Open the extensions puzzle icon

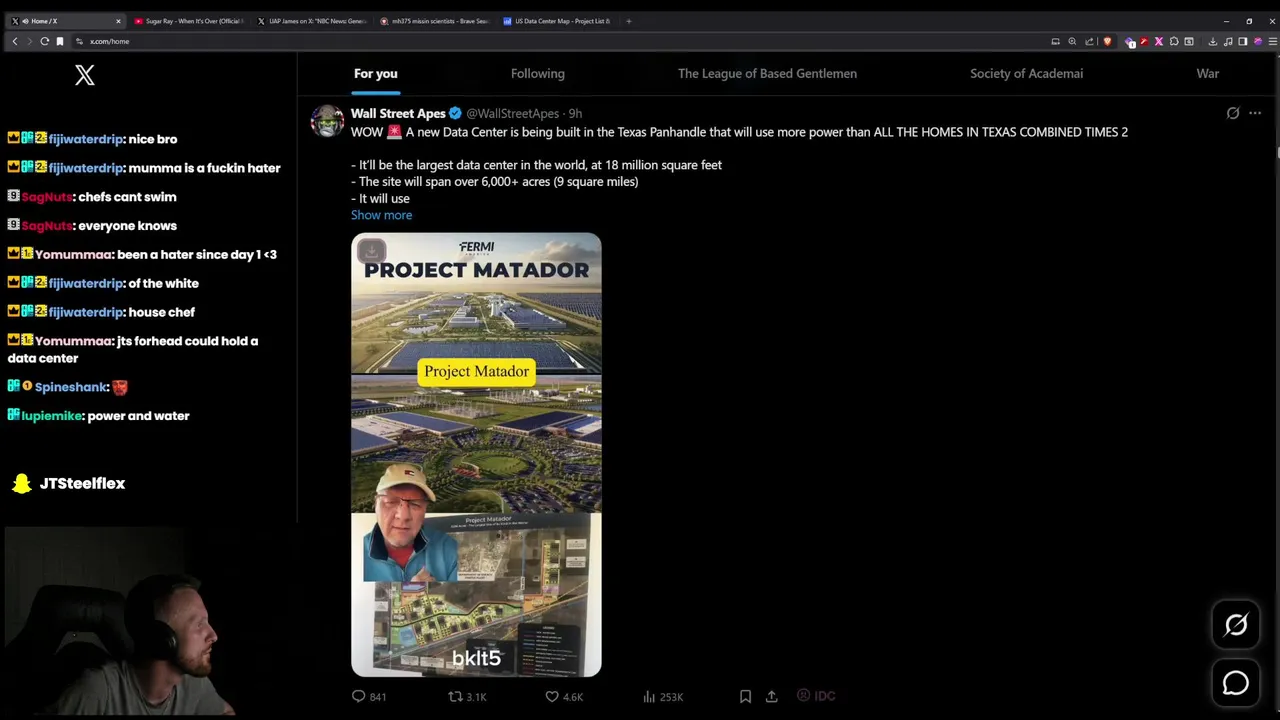1174,41
